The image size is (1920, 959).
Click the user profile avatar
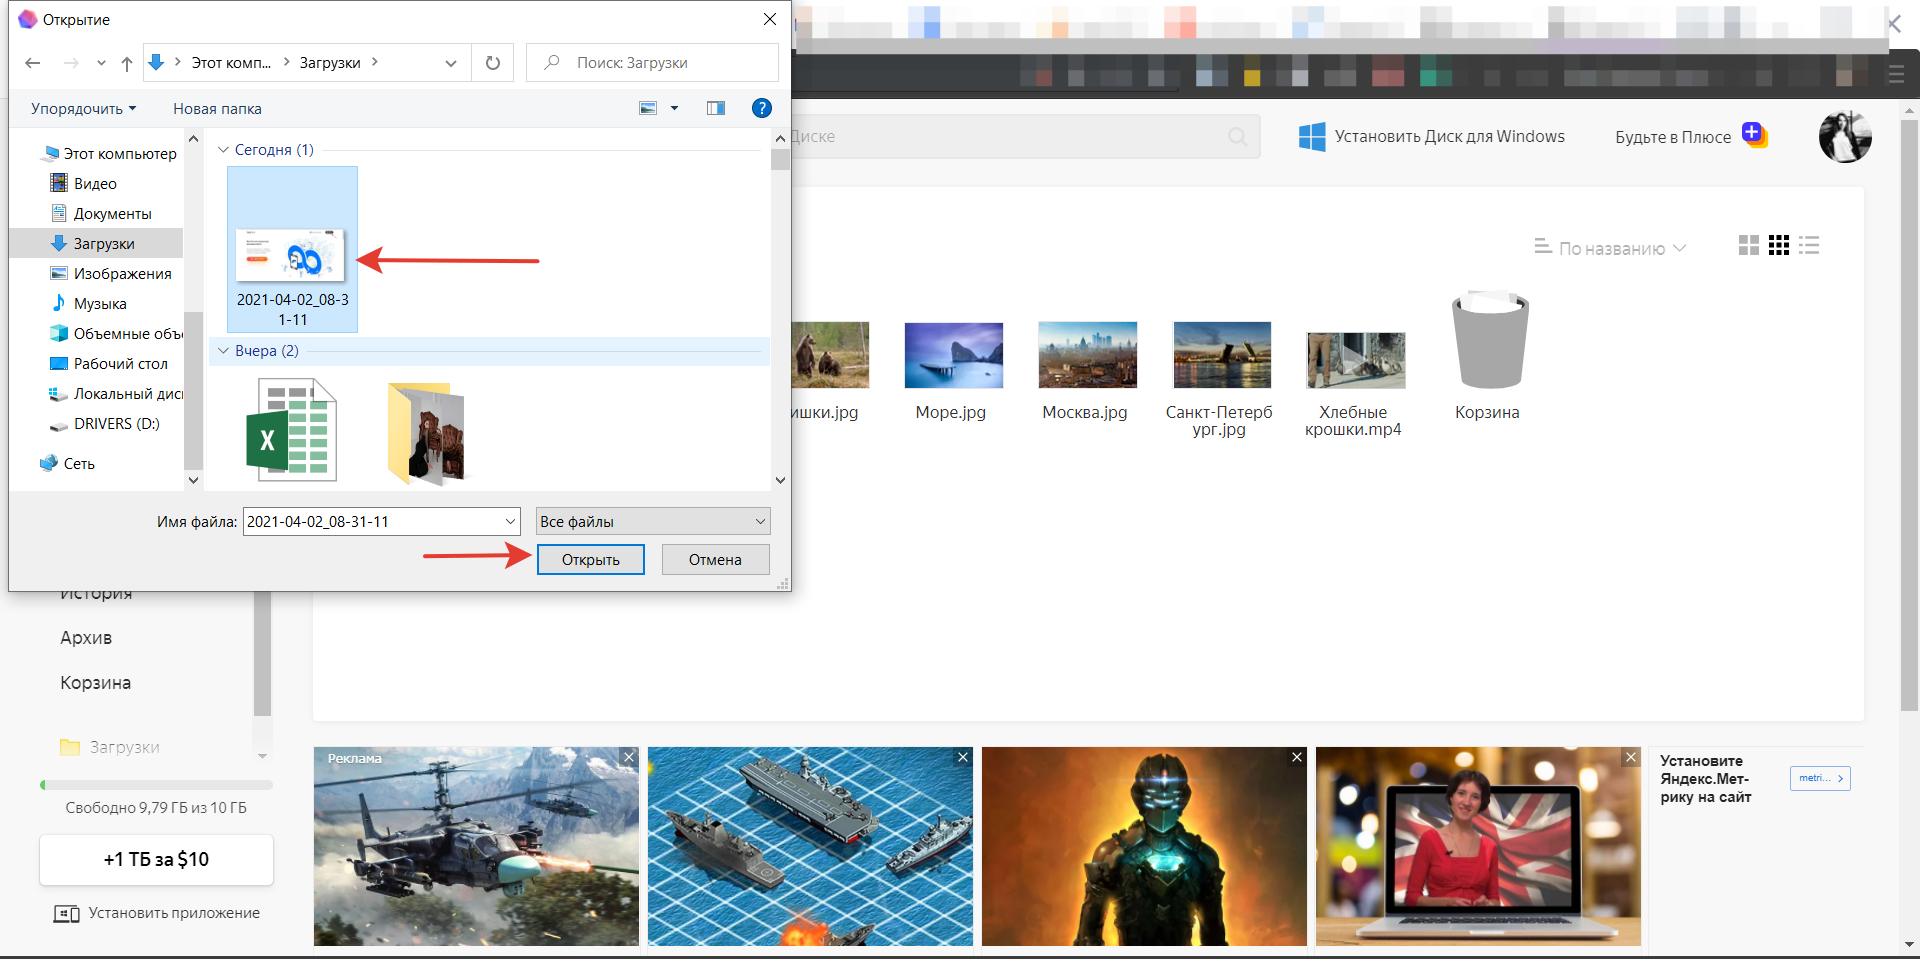pos(1844,137)
